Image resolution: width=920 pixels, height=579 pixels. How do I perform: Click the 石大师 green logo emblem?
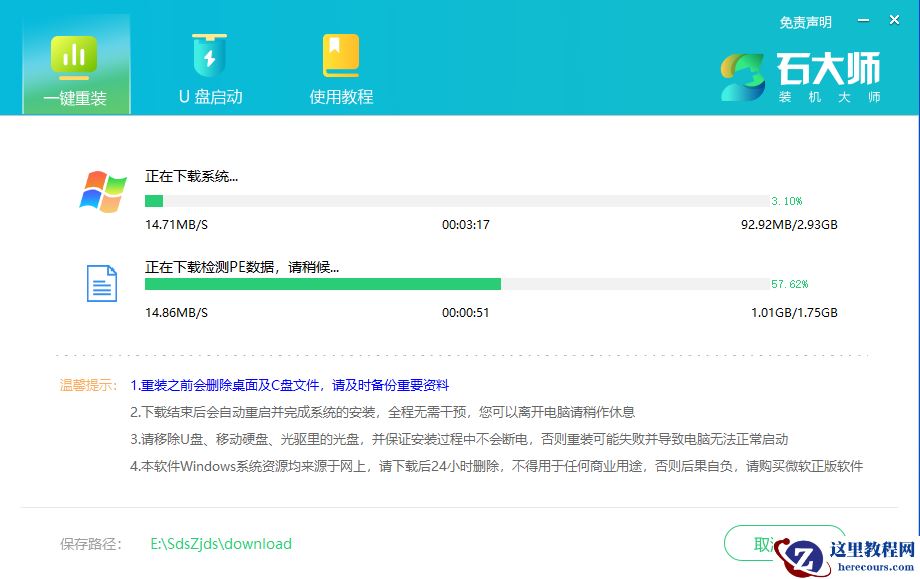click(742, 75)
